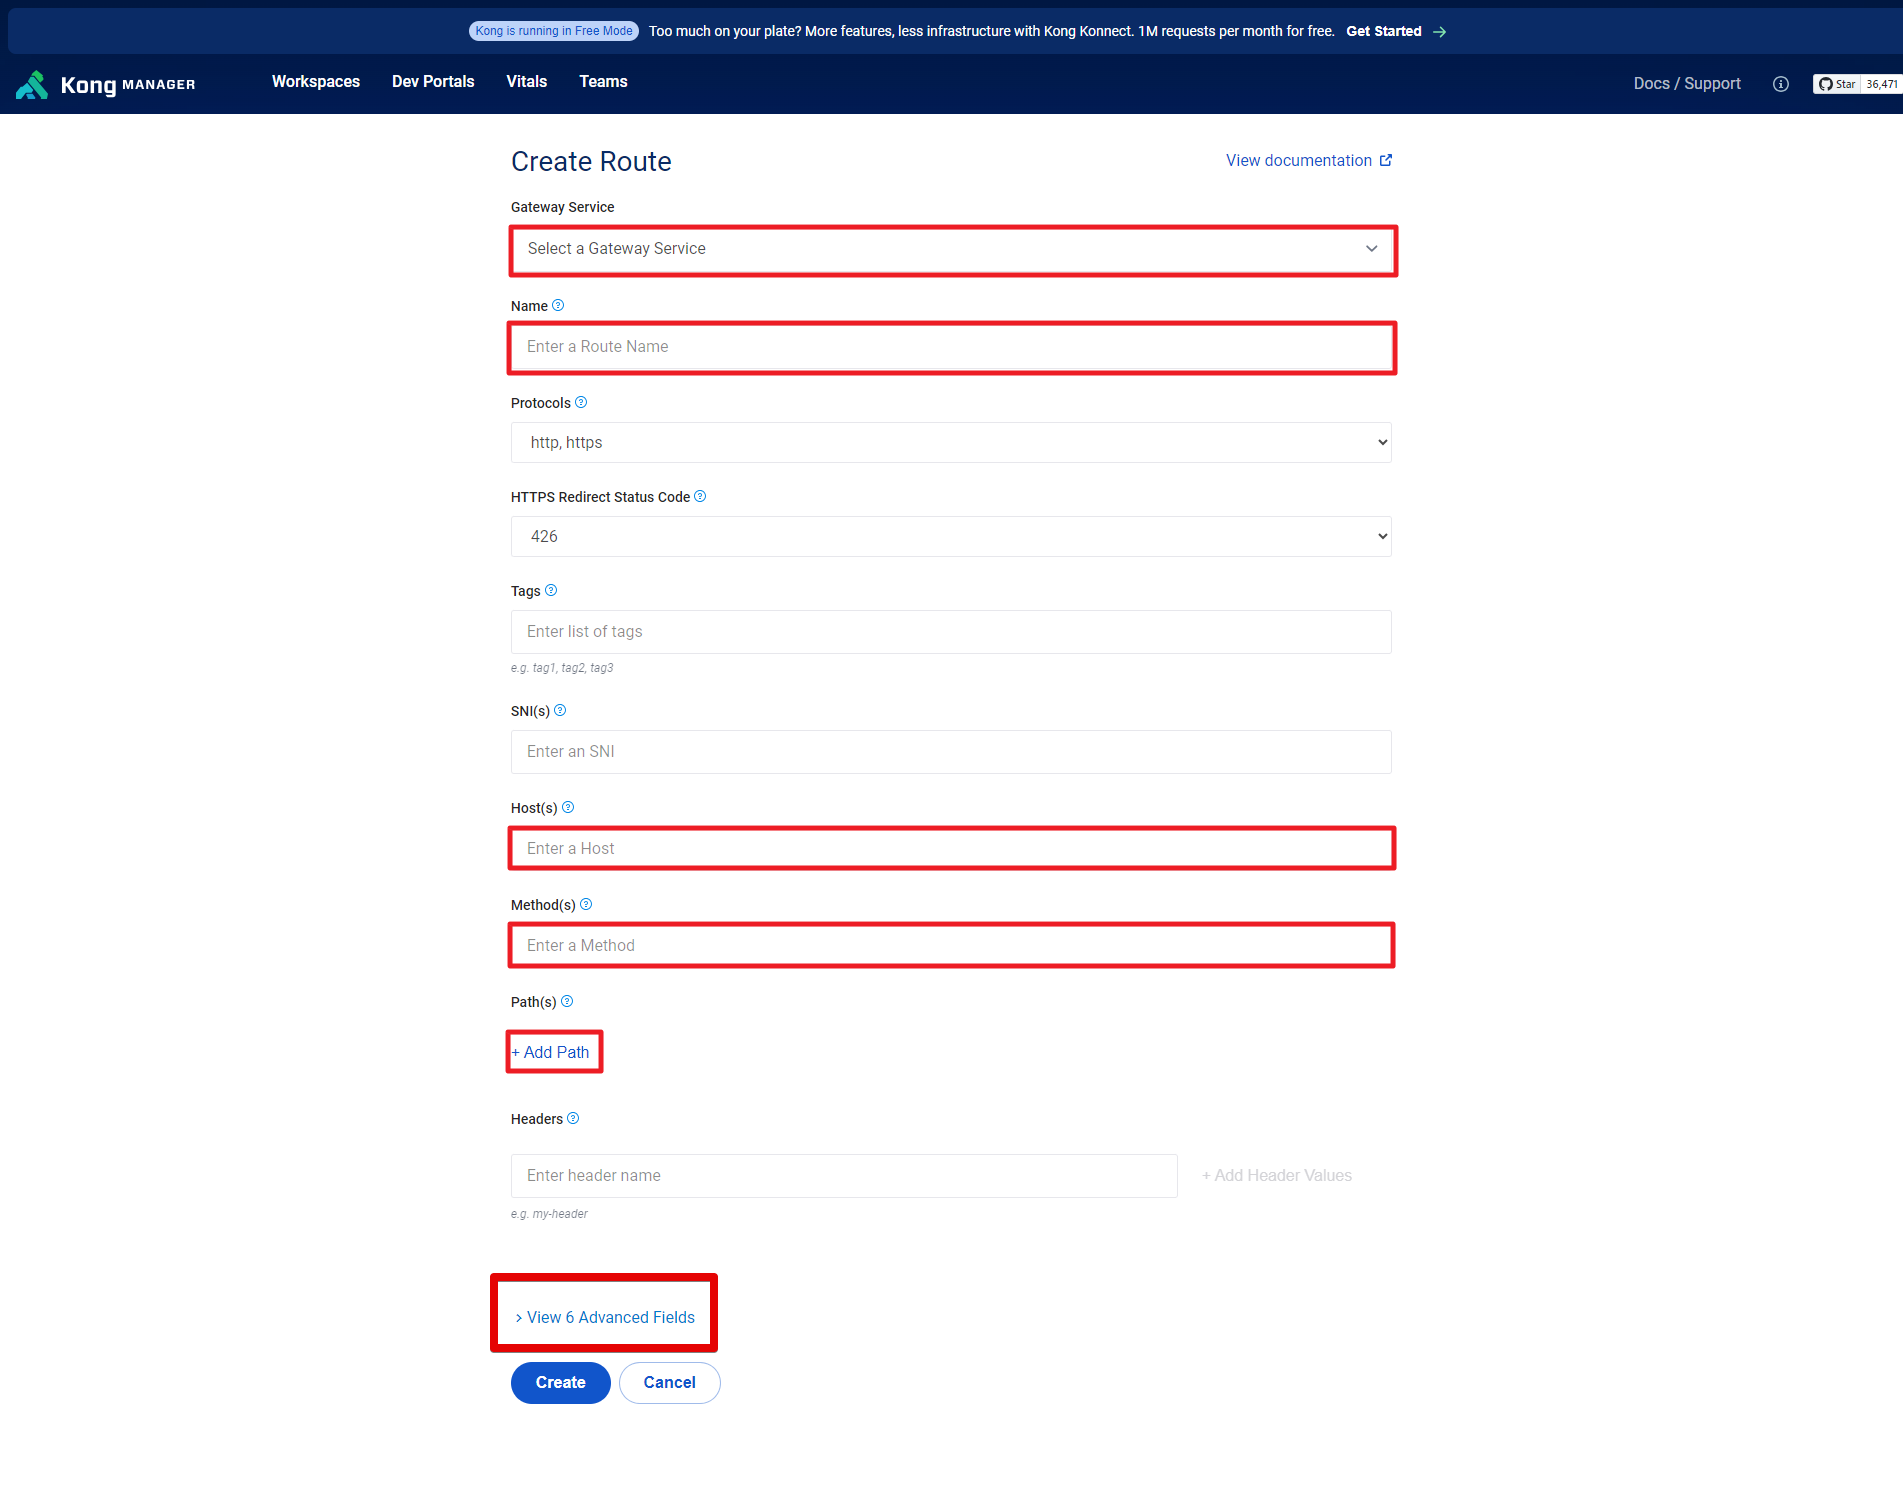This screenshot has height=1494, width=1903.
Task: Focus the Enter a Route Name field
Action: (x=951, y=347)
